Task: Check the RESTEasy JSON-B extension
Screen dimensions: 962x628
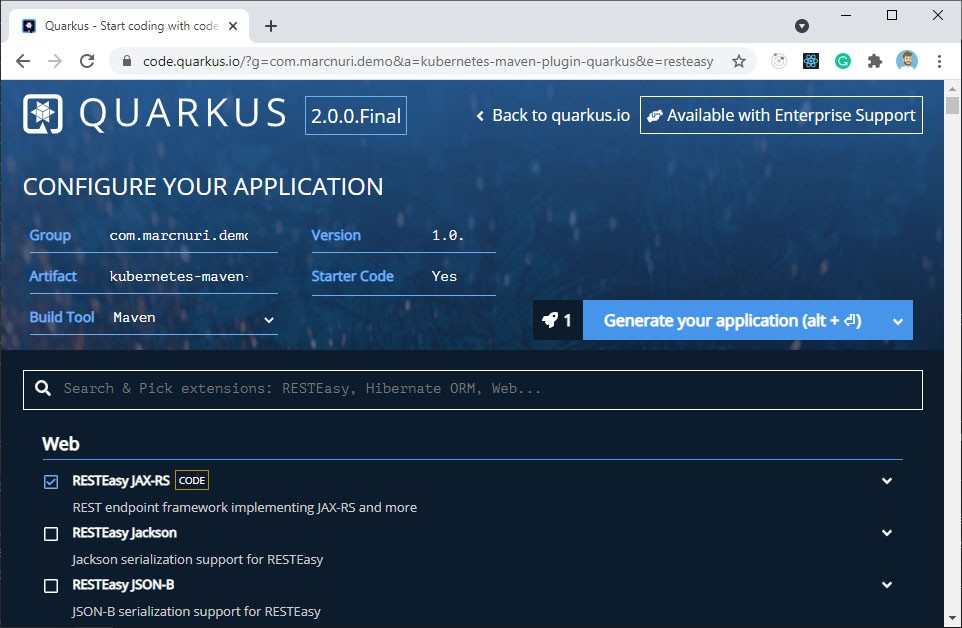Action: [x=51, y=586]
